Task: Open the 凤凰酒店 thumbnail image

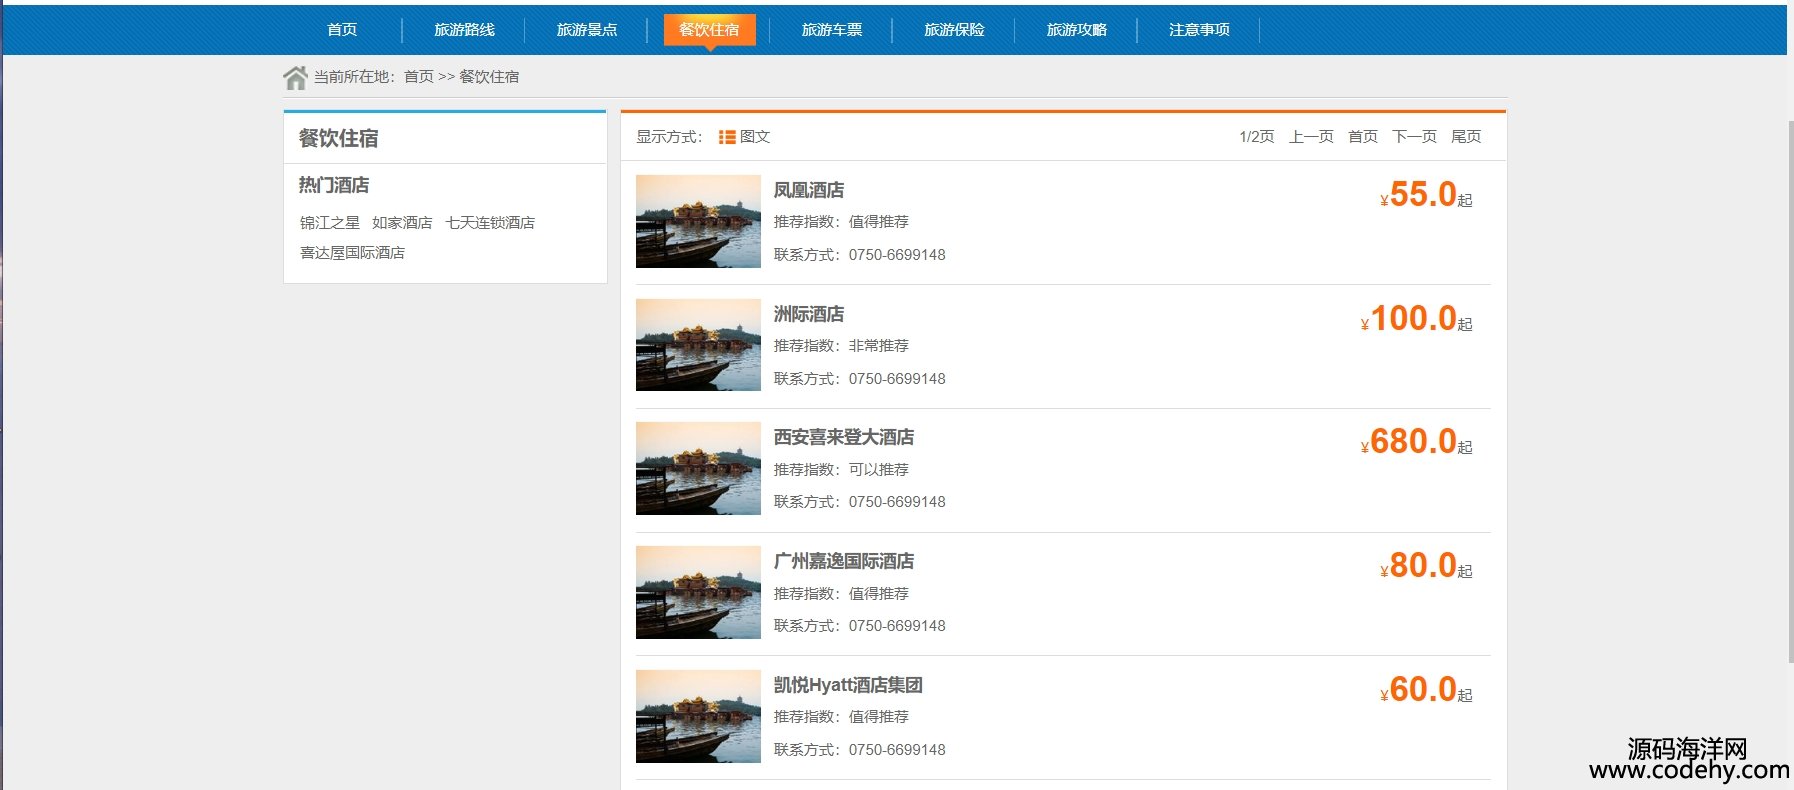Action: pyautogui.click(x=698, y=221)
